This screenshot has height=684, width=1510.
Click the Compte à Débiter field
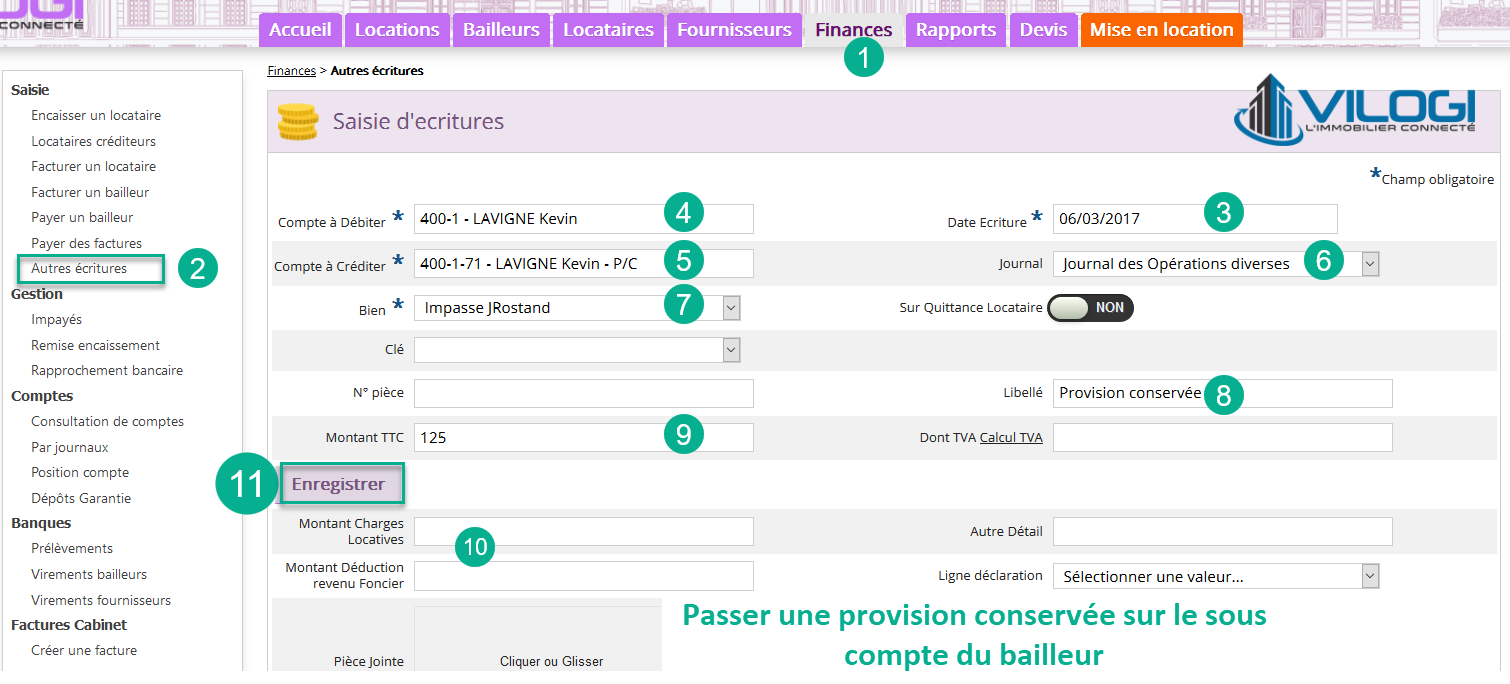[583, 219]
